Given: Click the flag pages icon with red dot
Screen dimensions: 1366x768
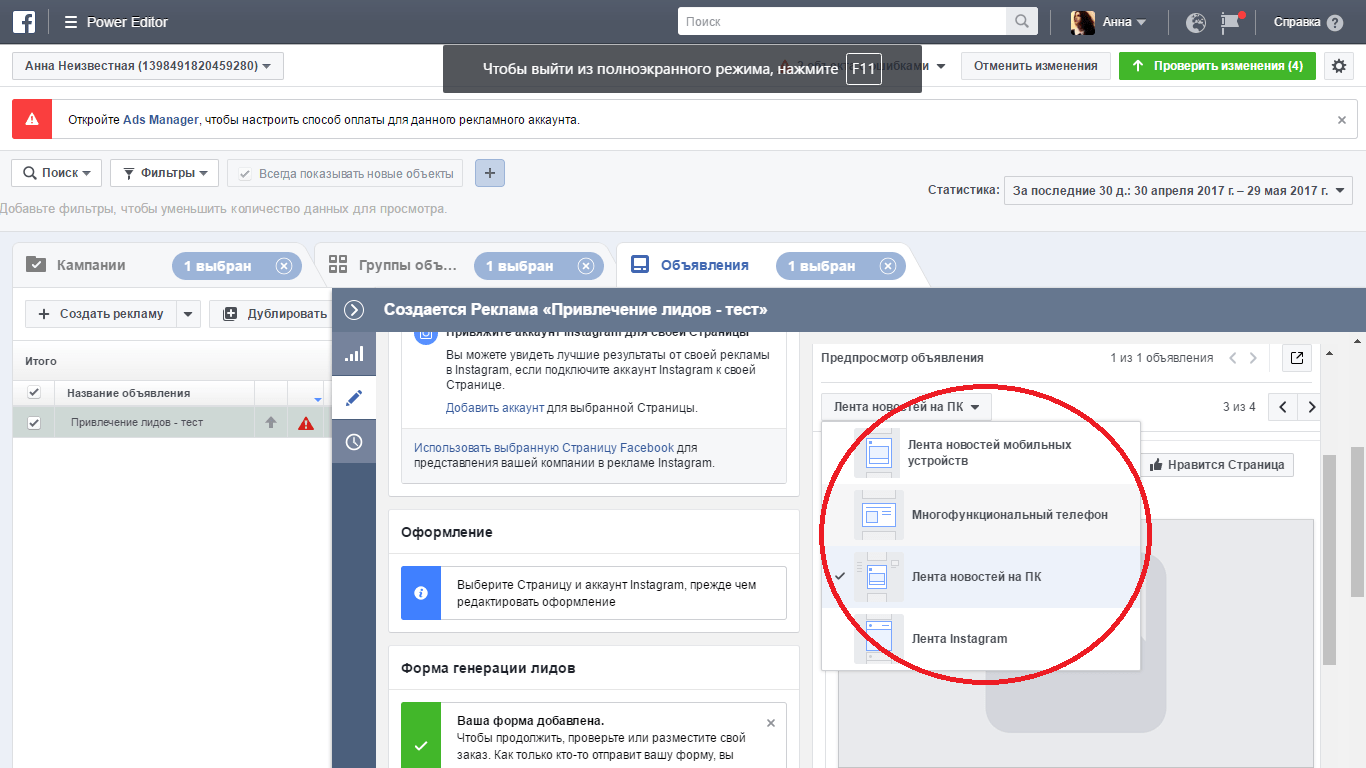Looking at the screenshot, I should click(1230, 22).
